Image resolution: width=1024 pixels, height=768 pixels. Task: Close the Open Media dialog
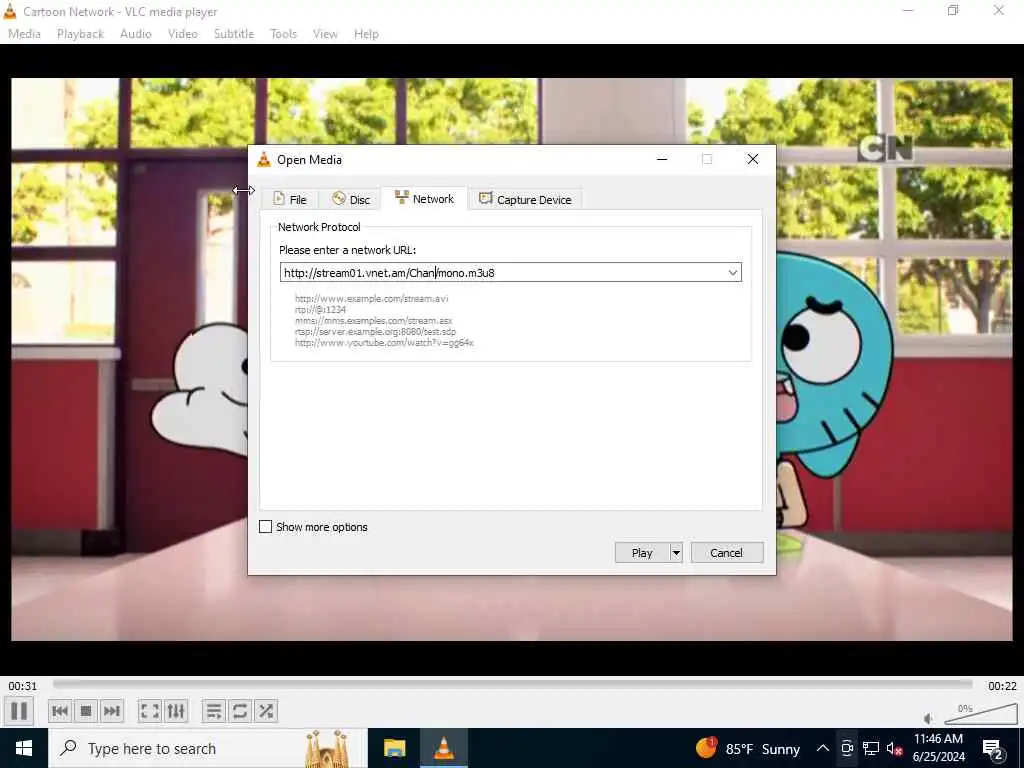coord(753,159)
